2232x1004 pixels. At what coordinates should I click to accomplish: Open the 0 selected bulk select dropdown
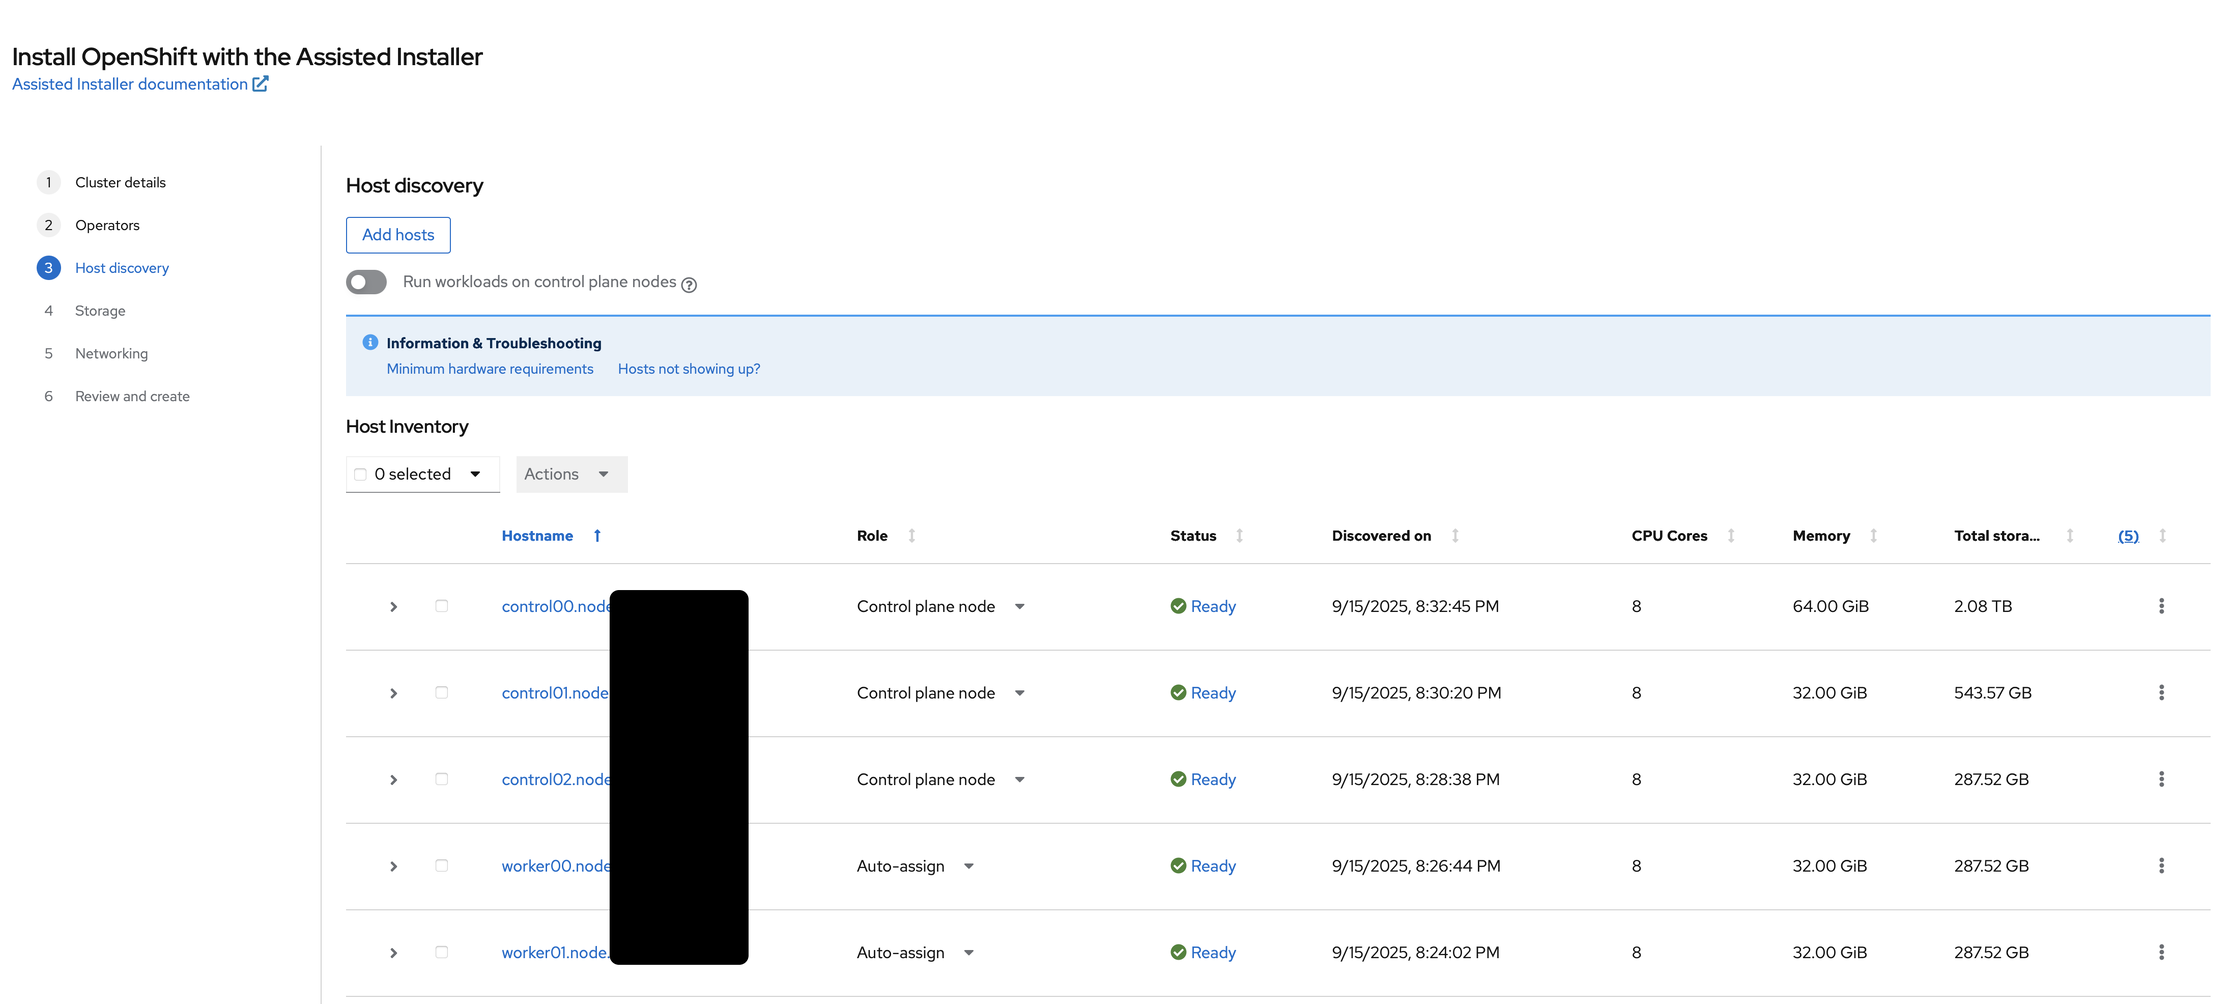(475, 474)
